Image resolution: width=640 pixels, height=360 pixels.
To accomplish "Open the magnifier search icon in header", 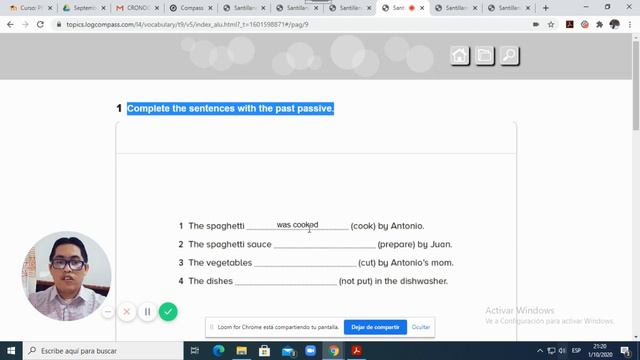I will click(510, 56).
